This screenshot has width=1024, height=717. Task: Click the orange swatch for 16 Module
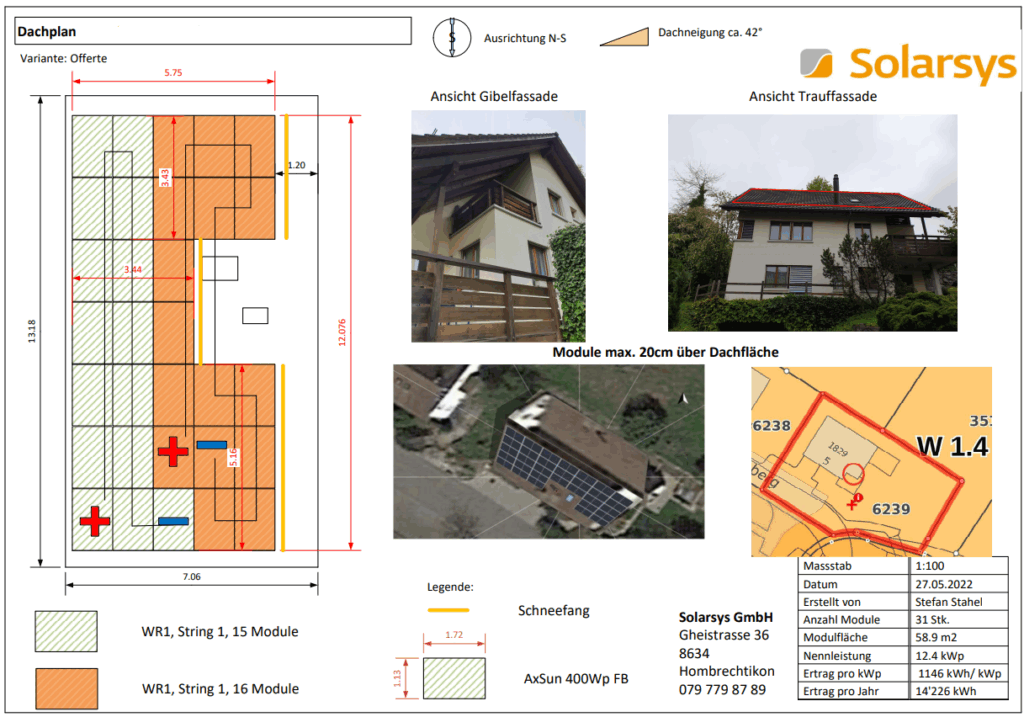(x=67, y=688)
